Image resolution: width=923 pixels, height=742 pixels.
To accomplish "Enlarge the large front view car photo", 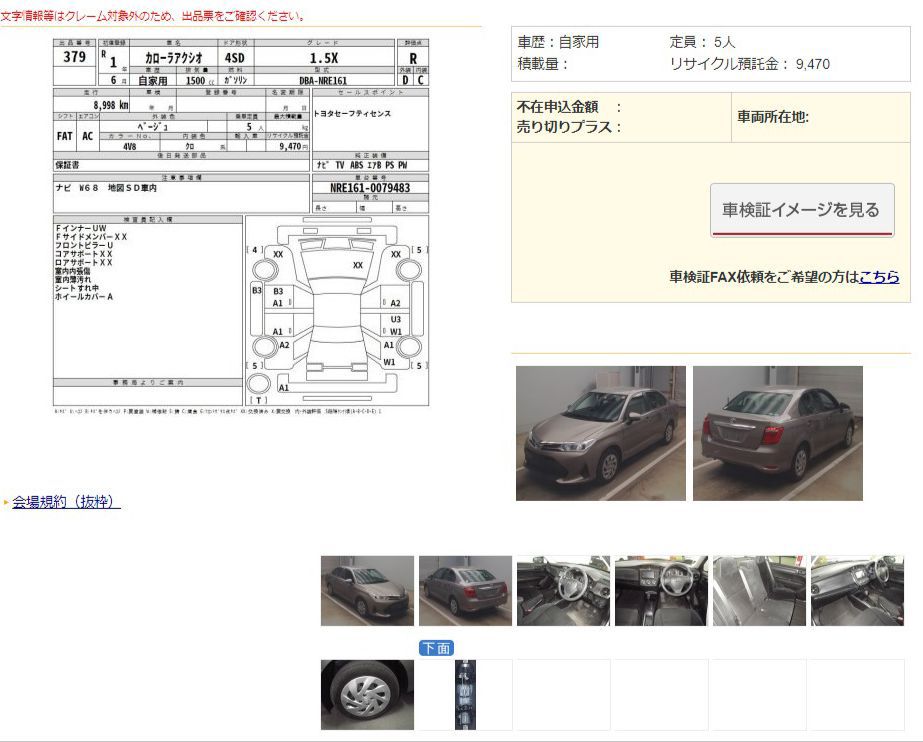I will tap(600, 433).
